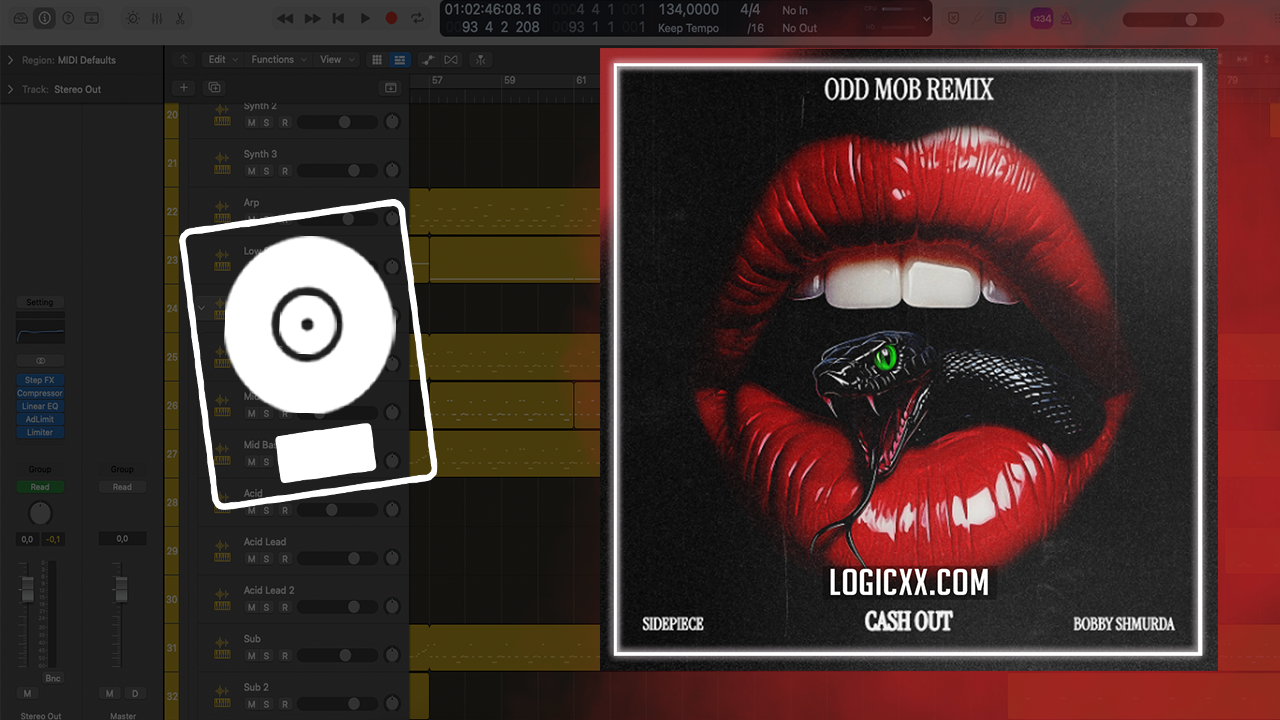Enable the count-in 1234 button
Image resolution: width=1280 pixels, height=720 pixels.
pyautogui.click(x=1041, y=18)
